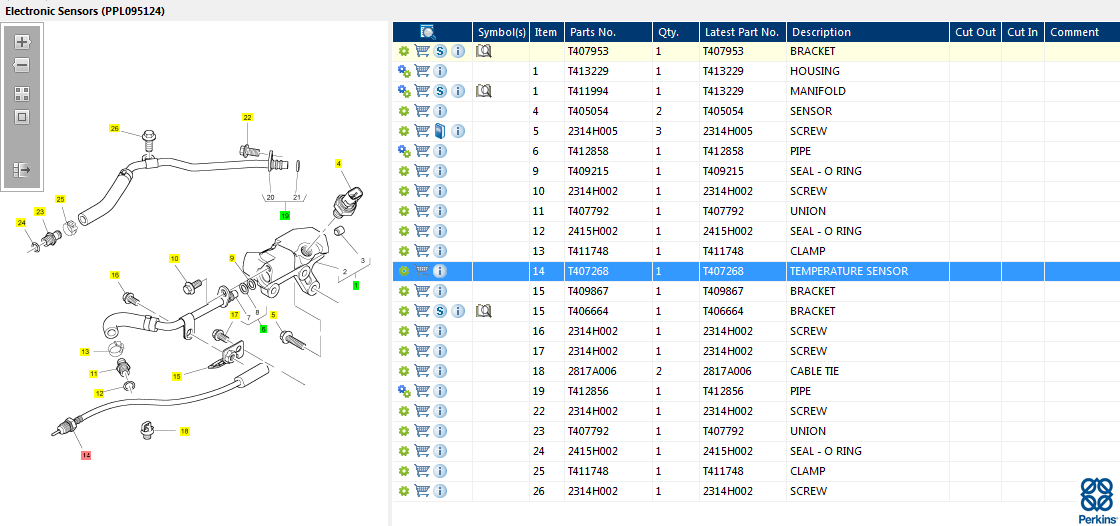Click double-gear assembly icon for HOUSING row
The height and width of the screenshot is (526, 1120).
tap(404, 71)
